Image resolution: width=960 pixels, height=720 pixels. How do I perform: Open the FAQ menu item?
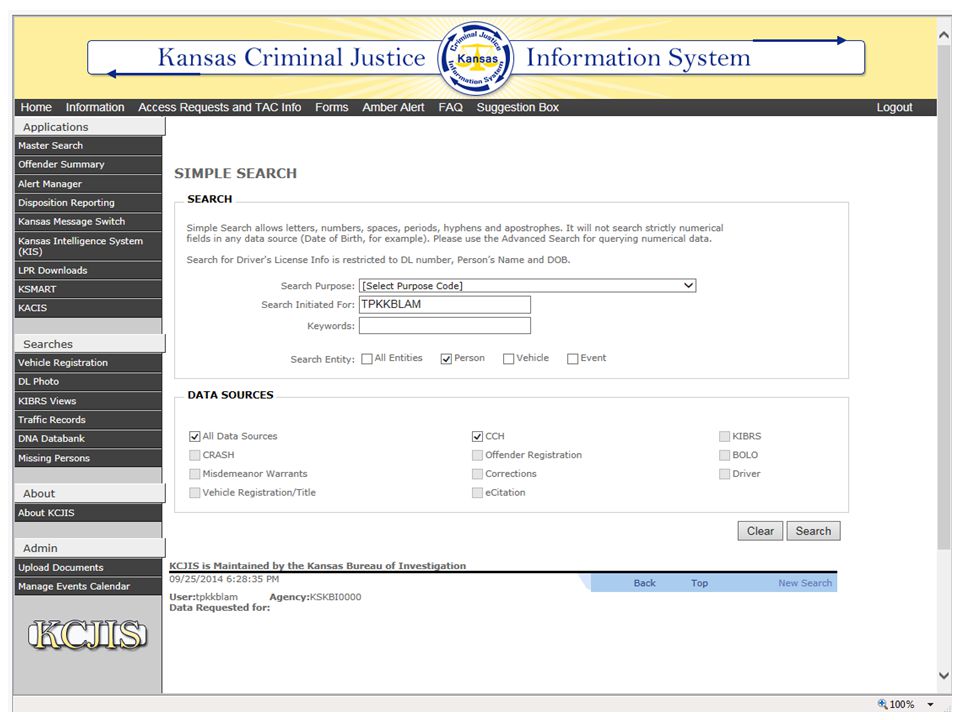point(451,107)
